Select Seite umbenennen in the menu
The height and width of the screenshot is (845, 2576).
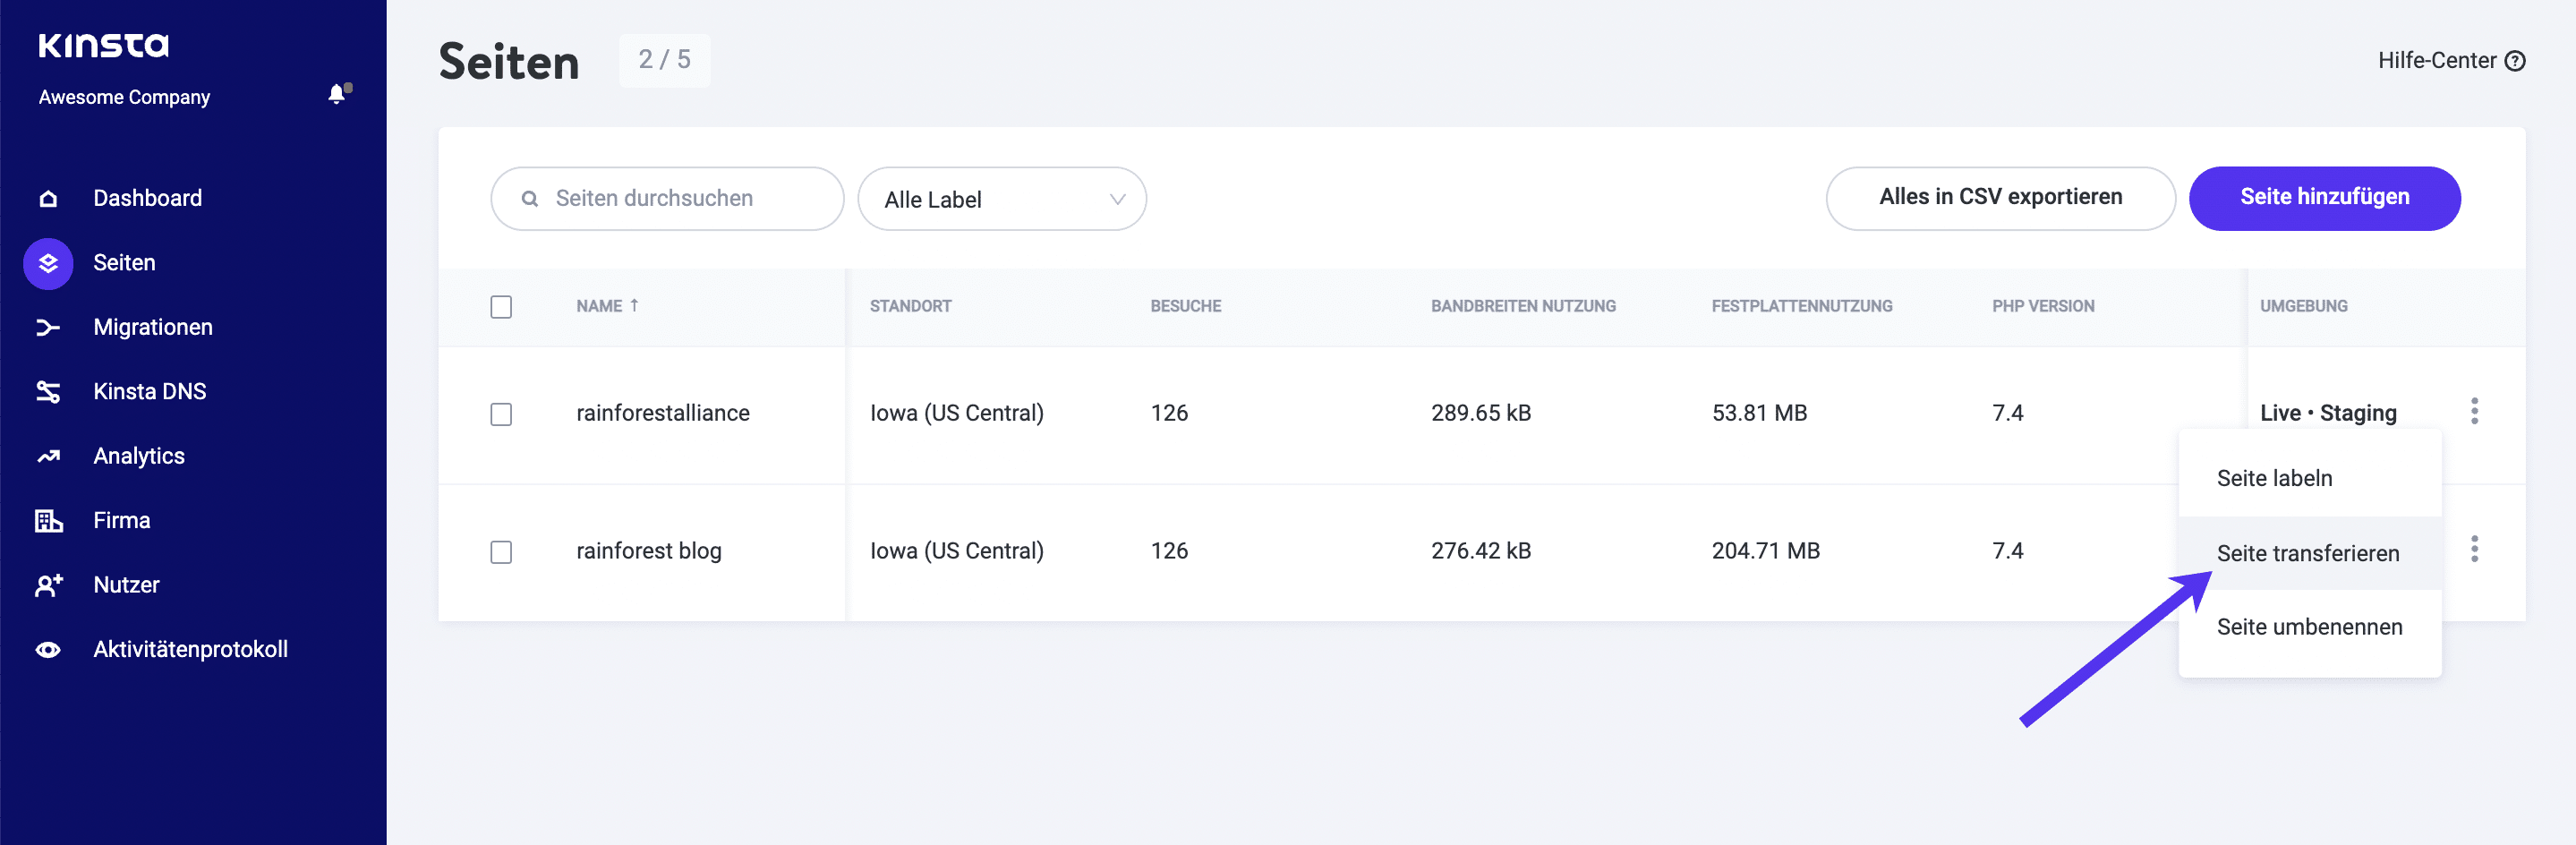[2308, 627]
